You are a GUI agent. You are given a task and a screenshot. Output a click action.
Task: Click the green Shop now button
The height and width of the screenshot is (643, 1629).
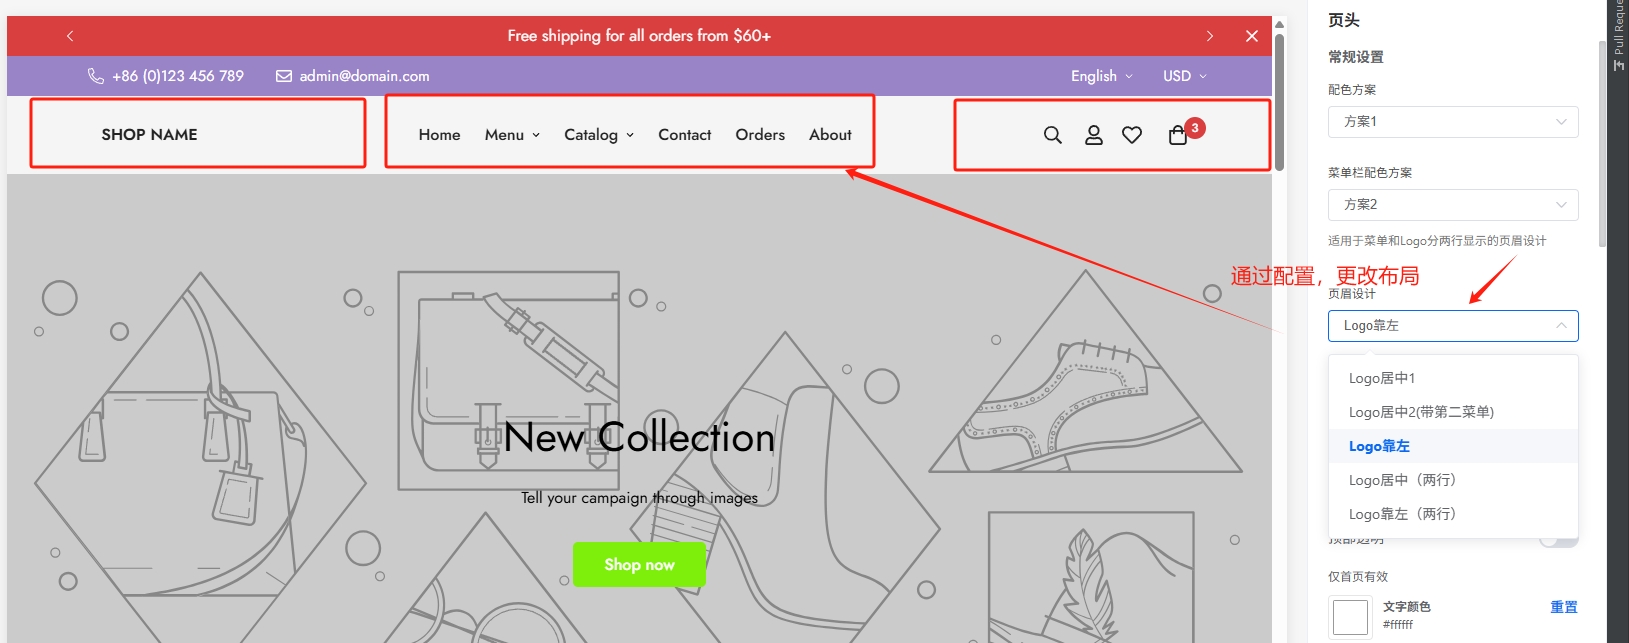[639, 565]
